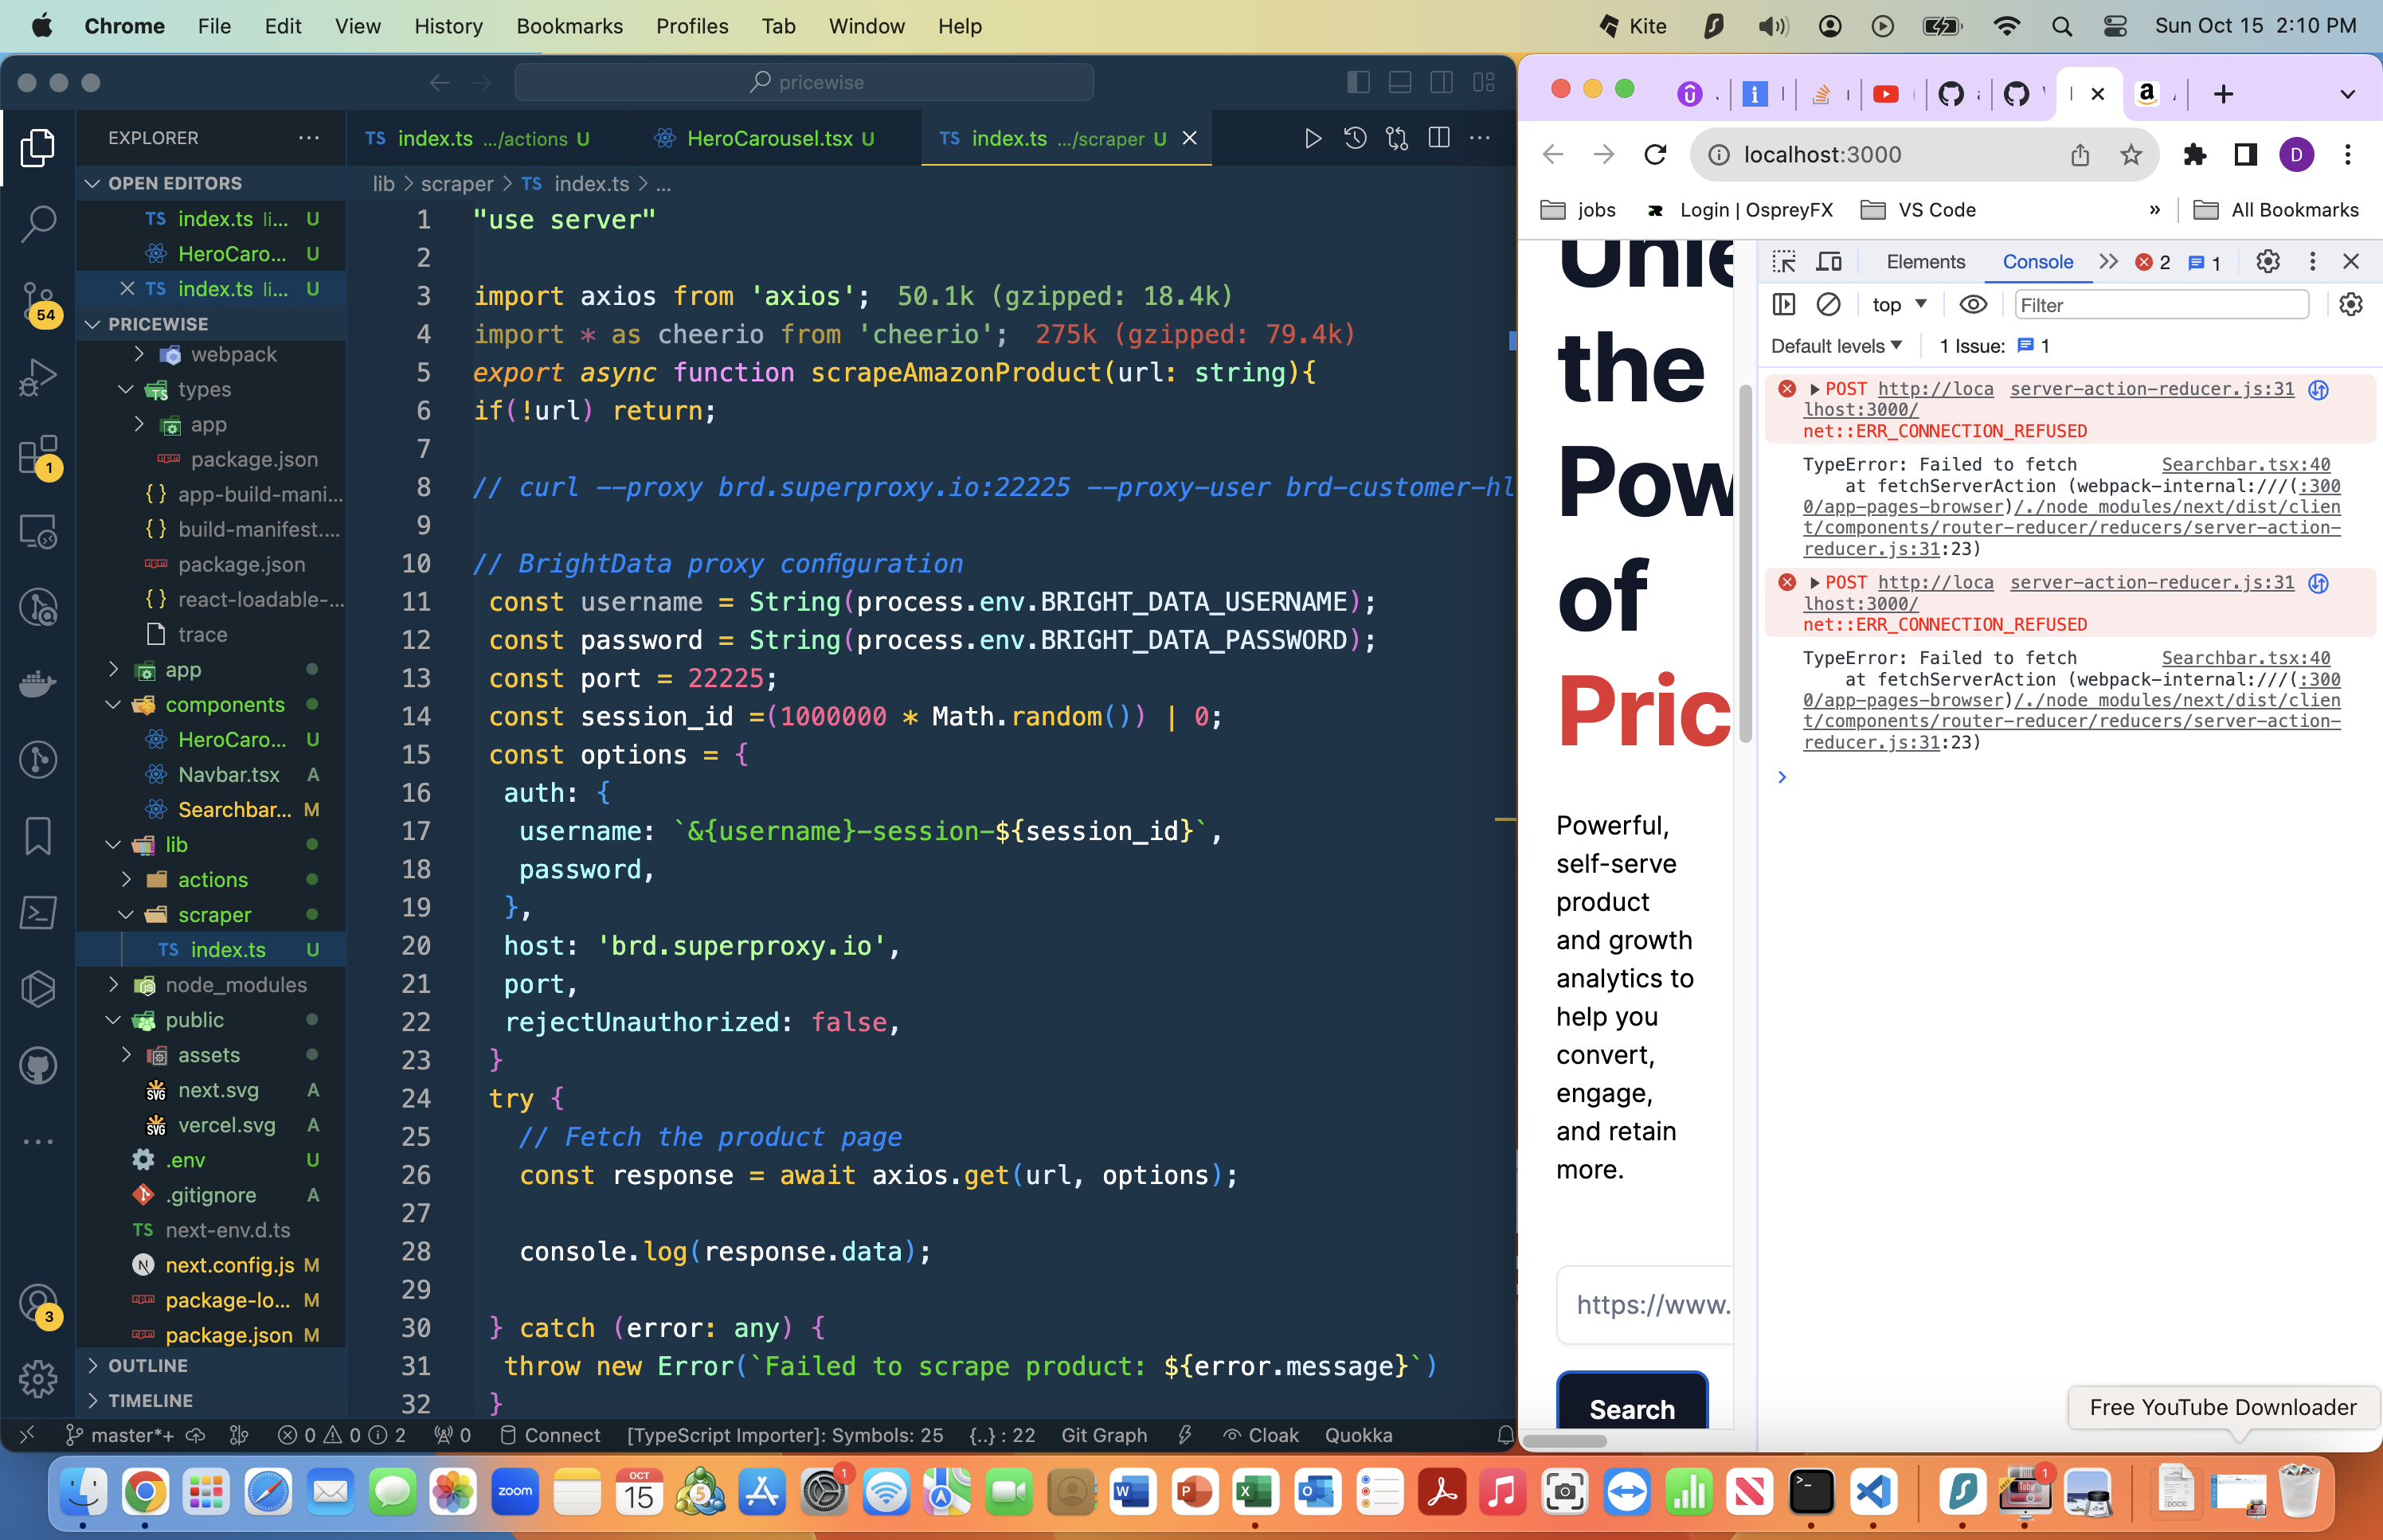This screenshot has width=2383, height=1540.
Task: Switch to the index.ts actions editor tab
Action: click(x=490, y=139)
